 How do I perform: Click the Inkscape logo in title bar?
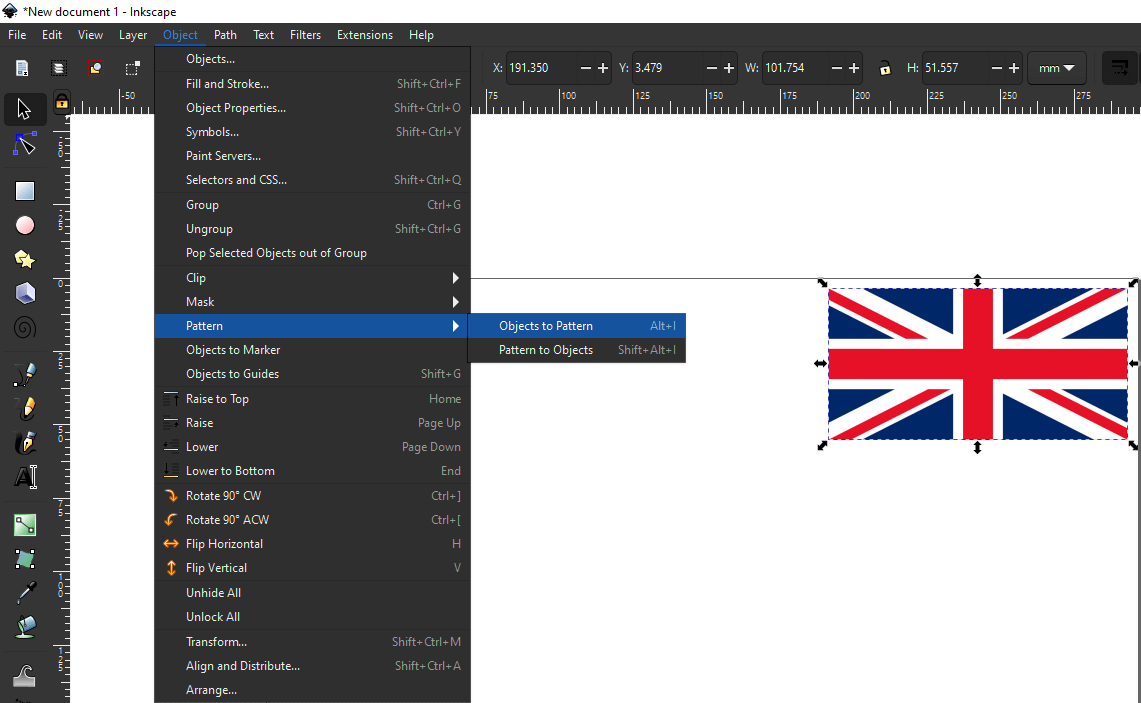tap(10, 12)
